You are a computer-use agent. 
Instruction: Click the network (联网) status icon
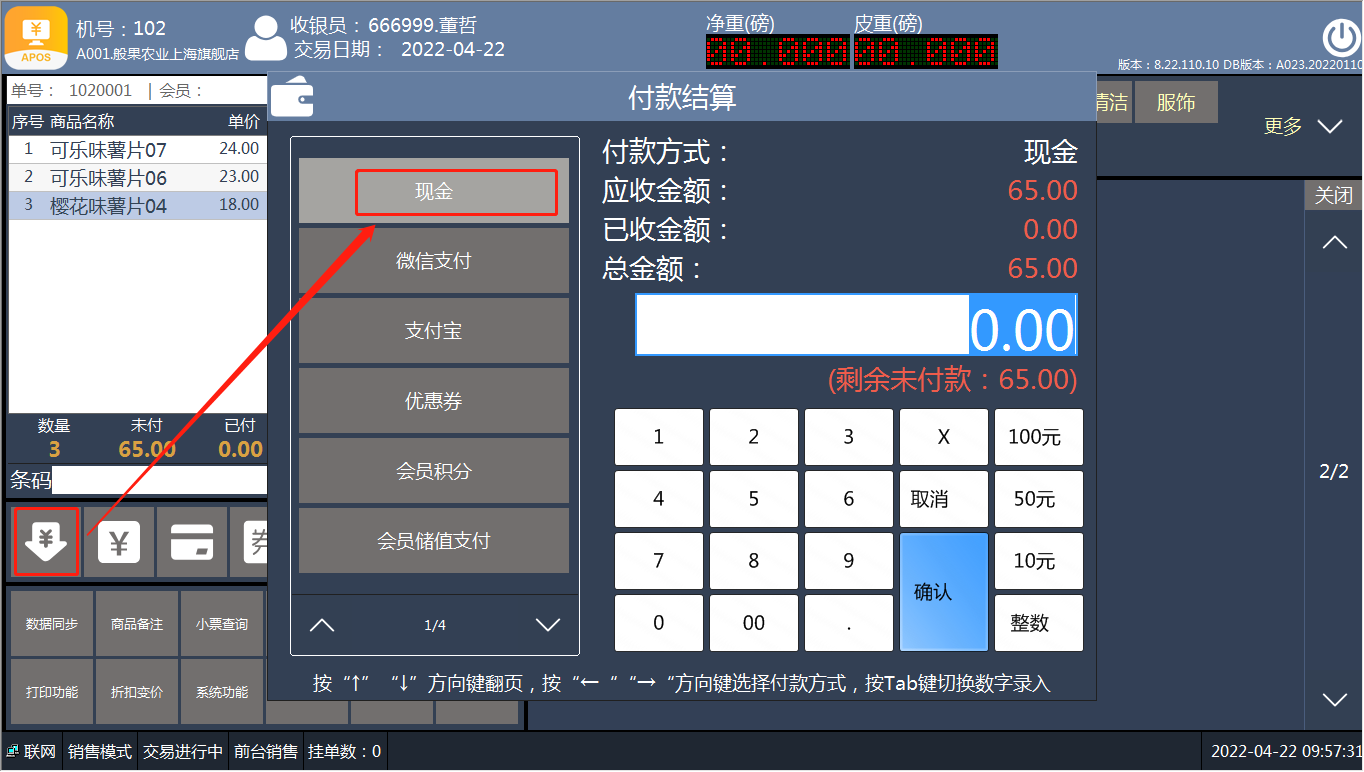pos(13,752)
